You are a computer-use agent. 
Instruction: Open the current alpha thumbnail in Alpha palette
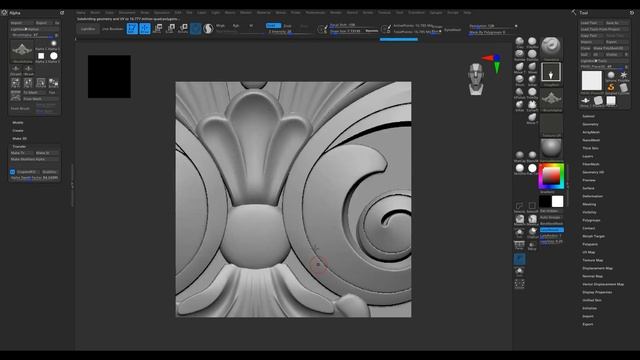coord(22,50)
